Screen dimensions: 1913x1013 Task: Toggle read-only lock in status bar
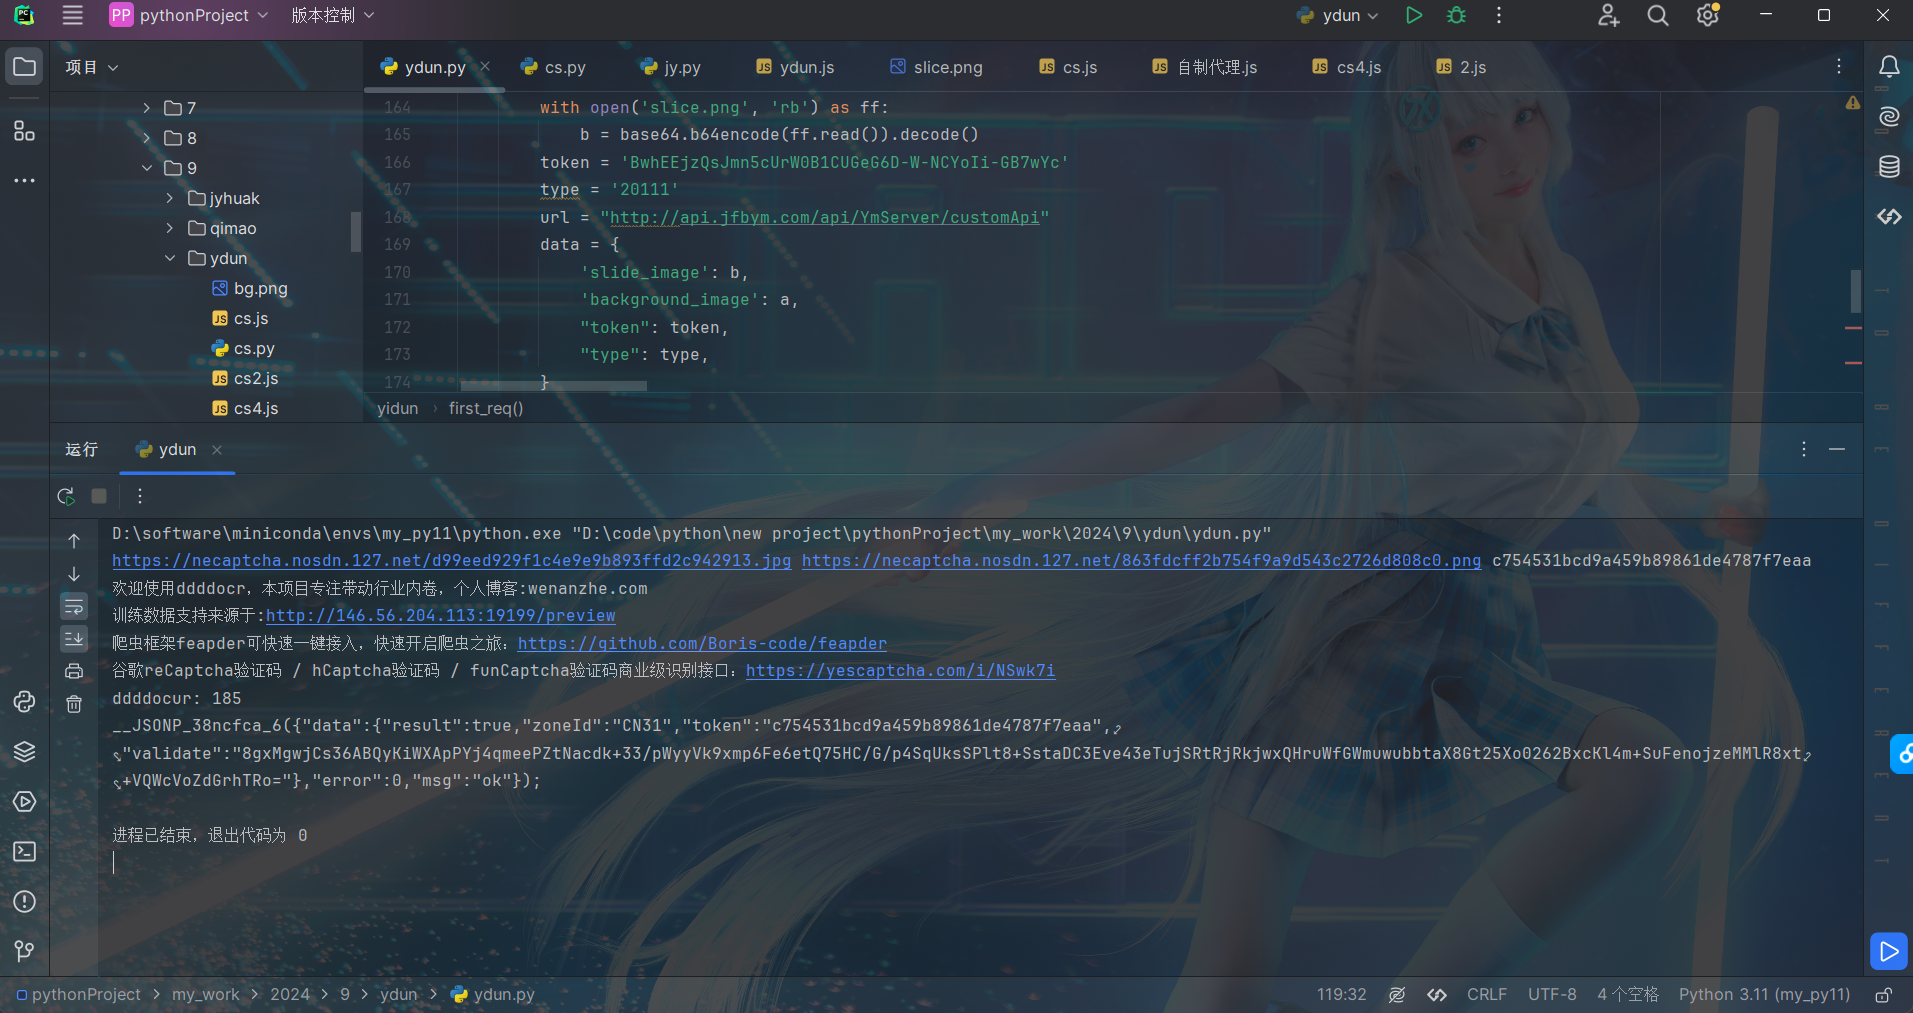point(1882,995)
